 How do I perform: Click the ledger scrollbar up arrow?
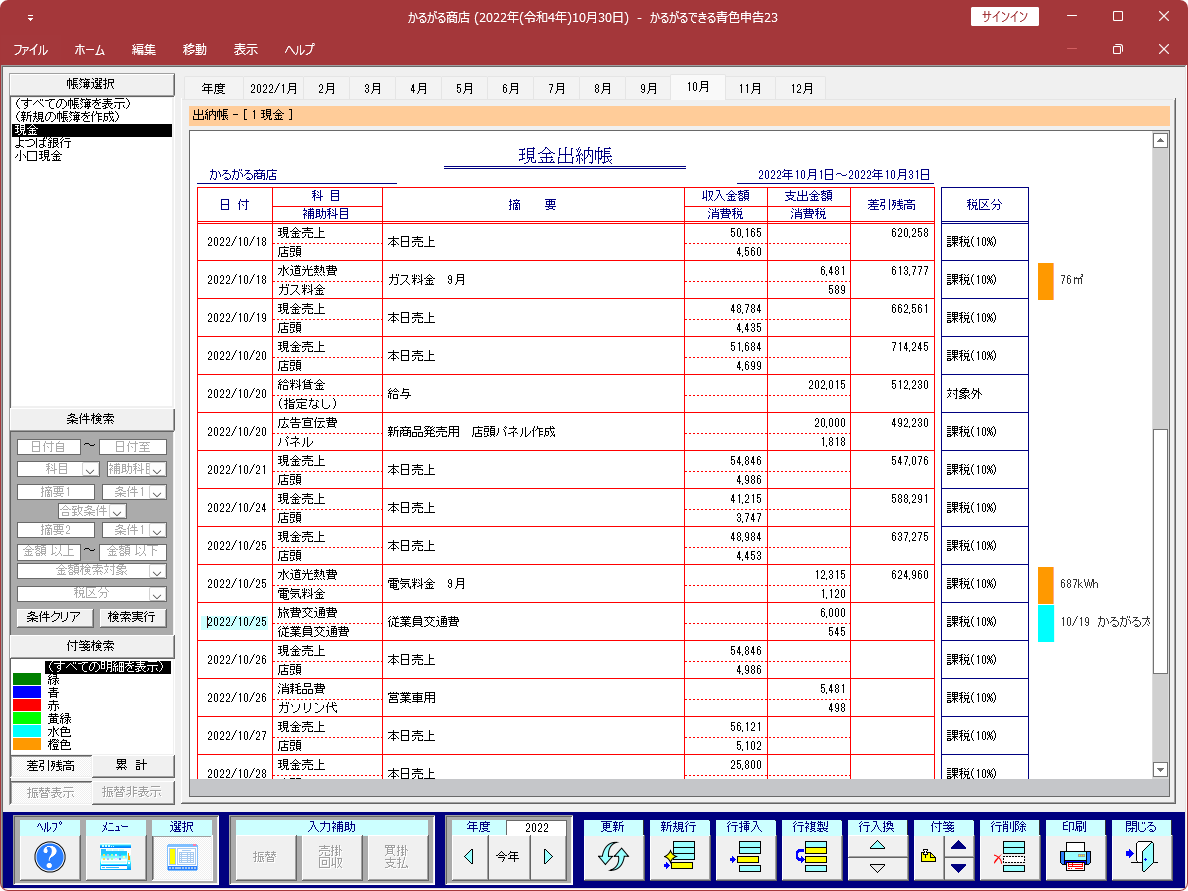1160,140
